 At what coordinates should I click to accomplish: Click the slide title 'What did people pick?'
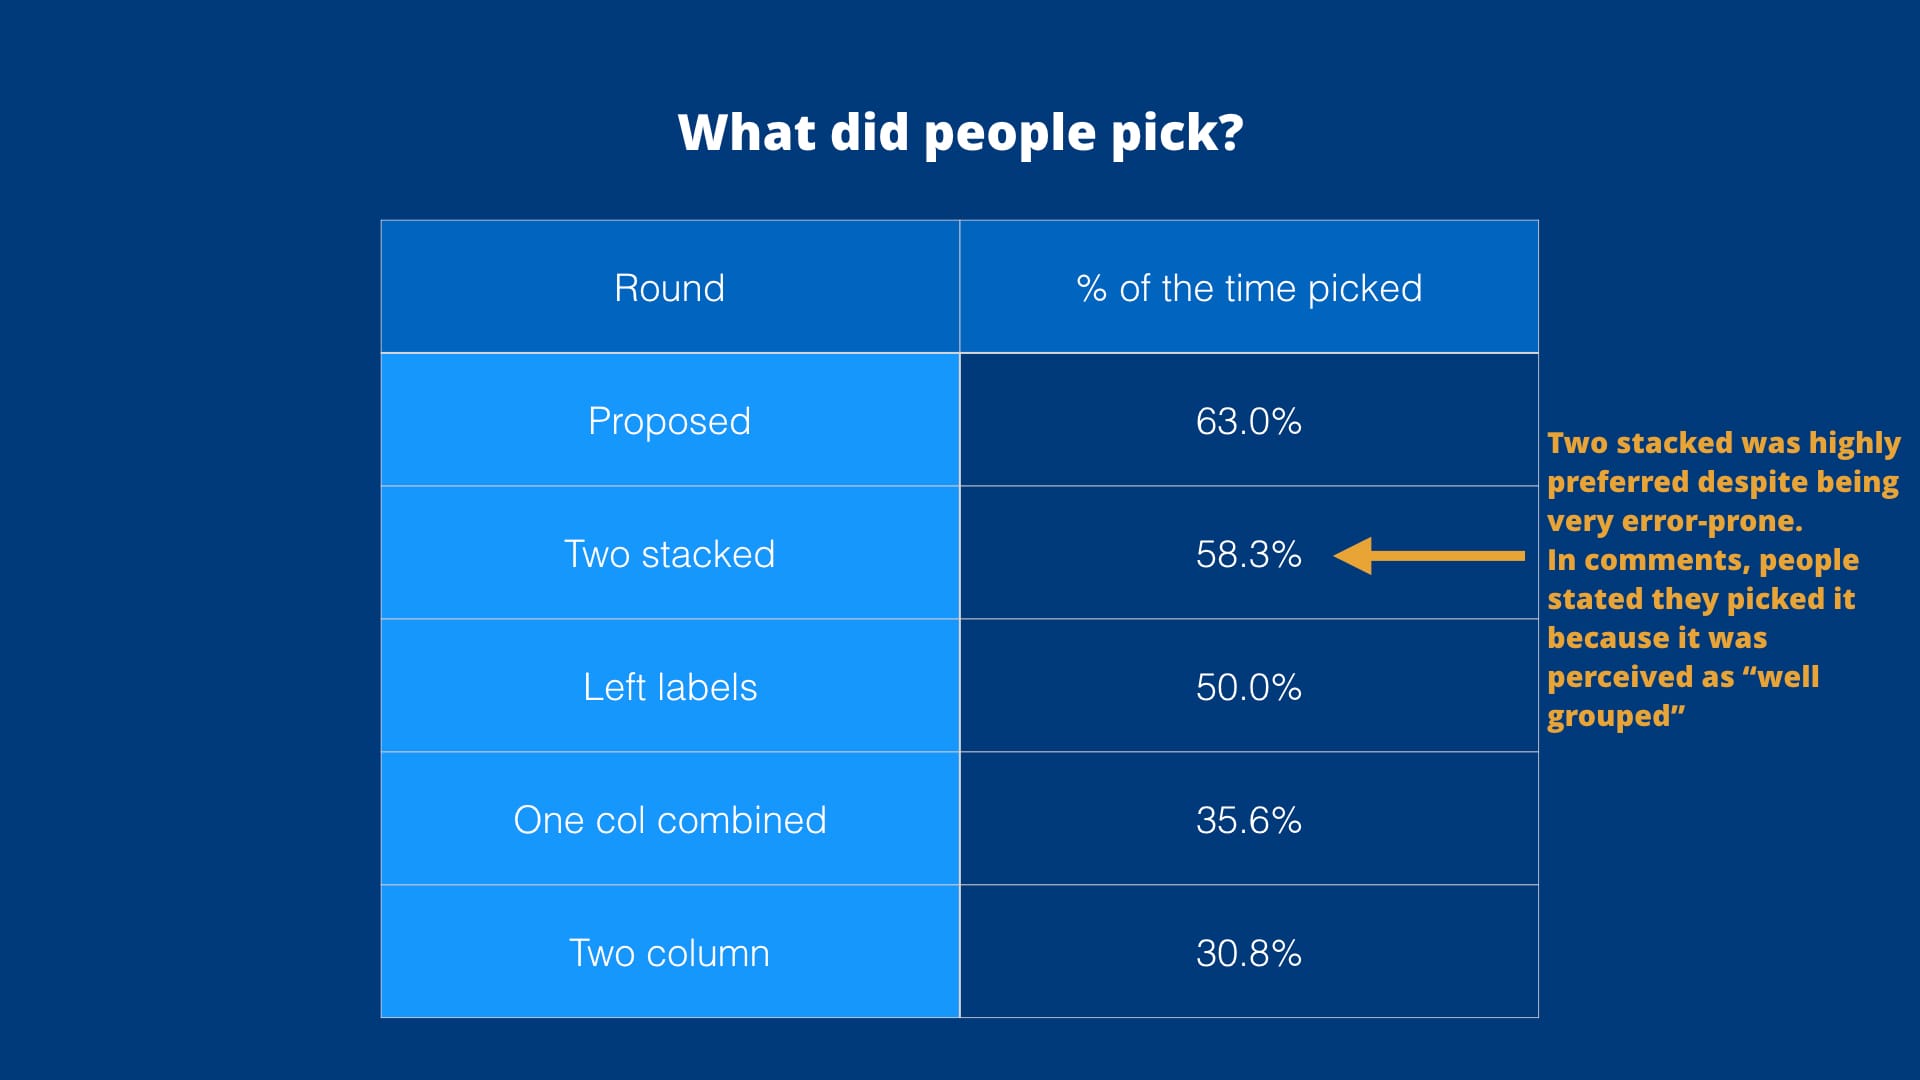pos(960,132)
